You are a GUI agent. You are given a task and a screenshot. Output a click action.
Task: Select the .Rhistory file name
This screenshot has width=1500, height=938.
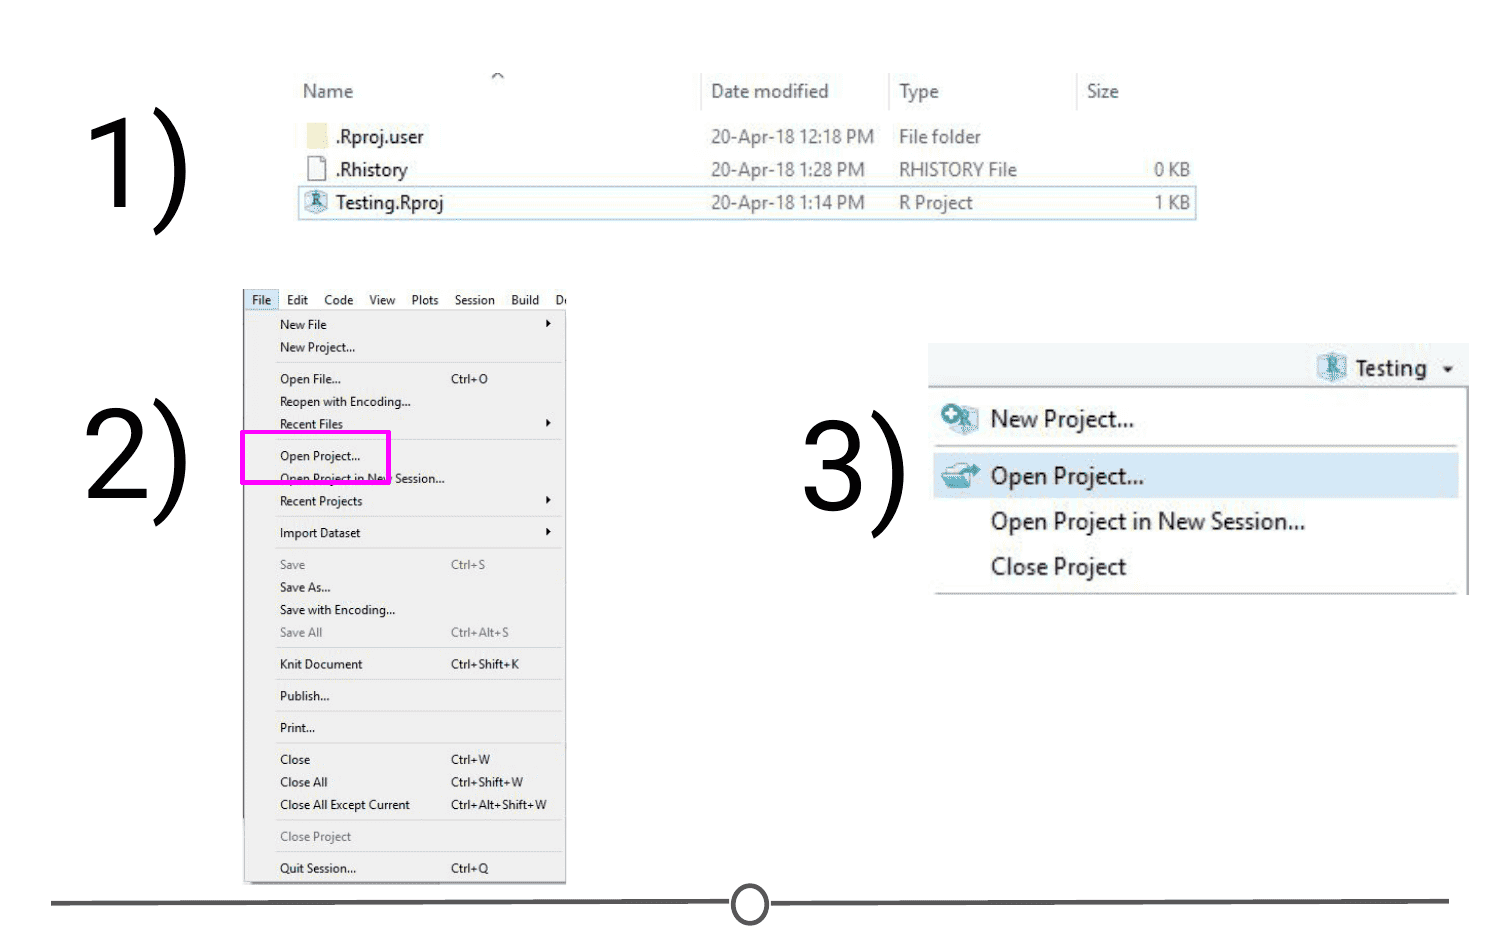coord(372,170)
